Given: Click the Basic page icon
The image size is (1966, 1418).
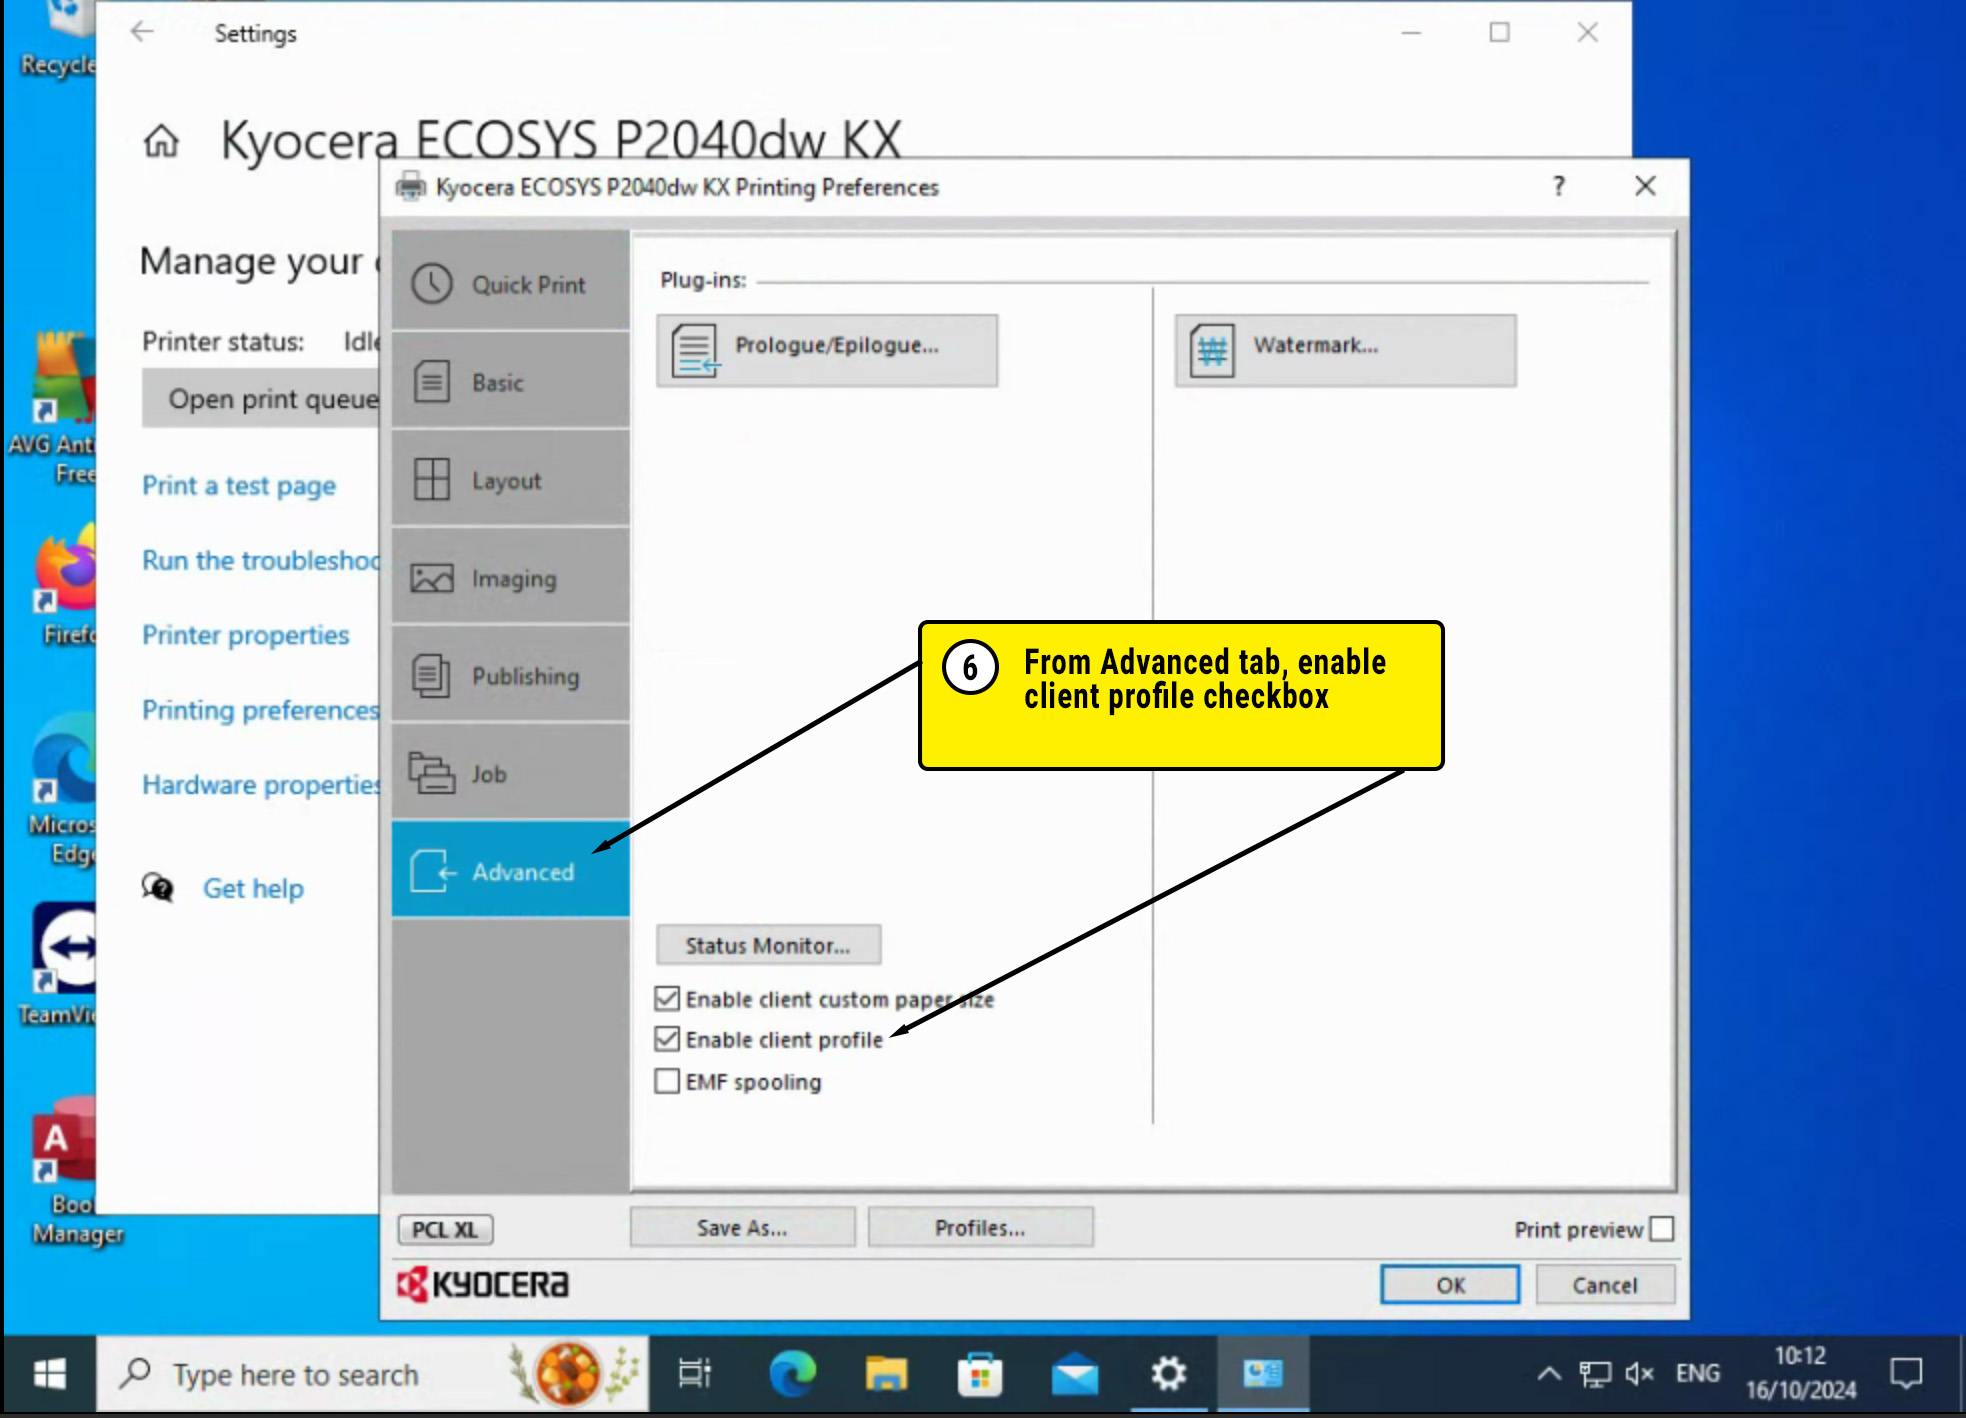Looking at the screenshot, I should click(432, 382).
